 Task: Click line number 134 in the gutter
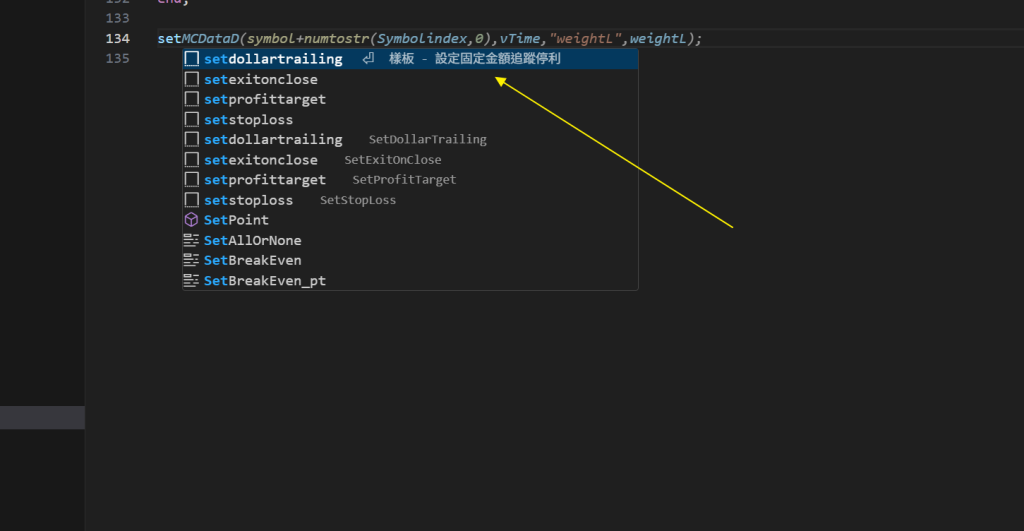[117, 38]
